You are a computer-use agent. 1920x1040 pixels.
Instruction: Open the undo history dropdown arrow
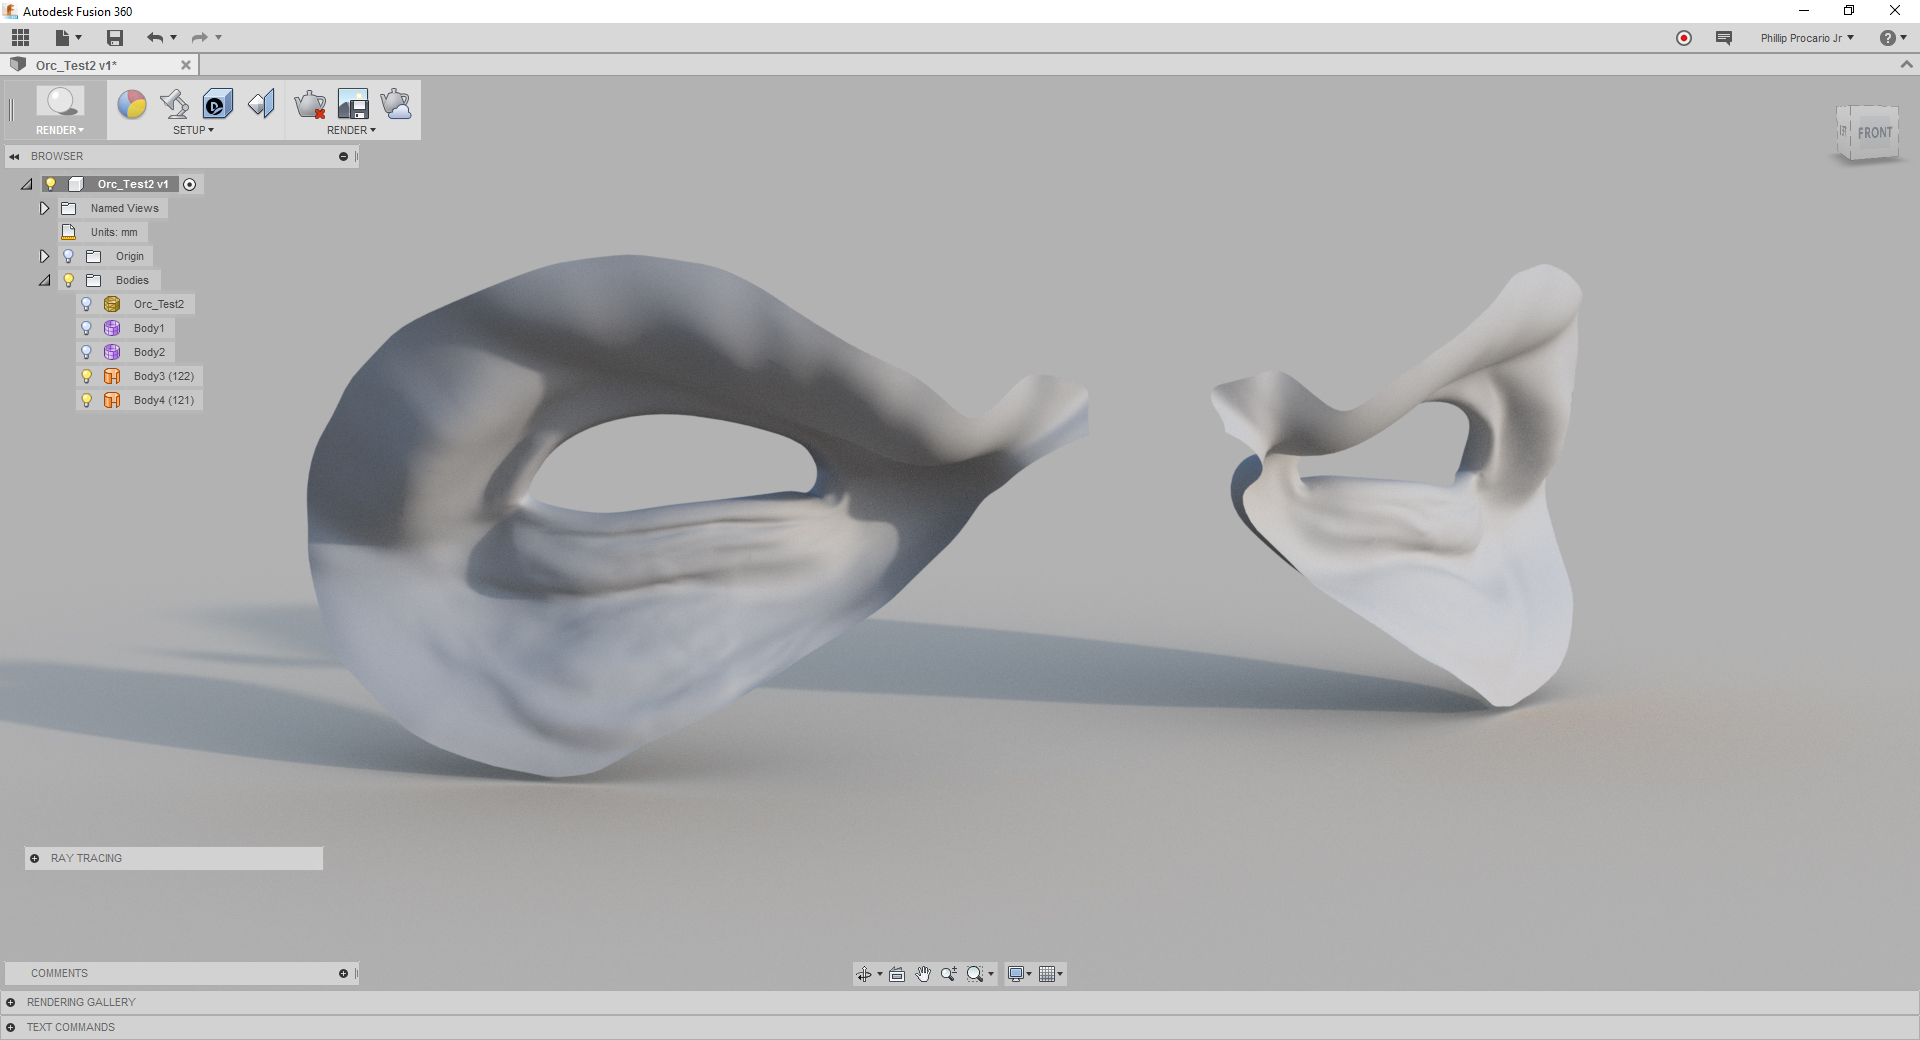point(174,38)
